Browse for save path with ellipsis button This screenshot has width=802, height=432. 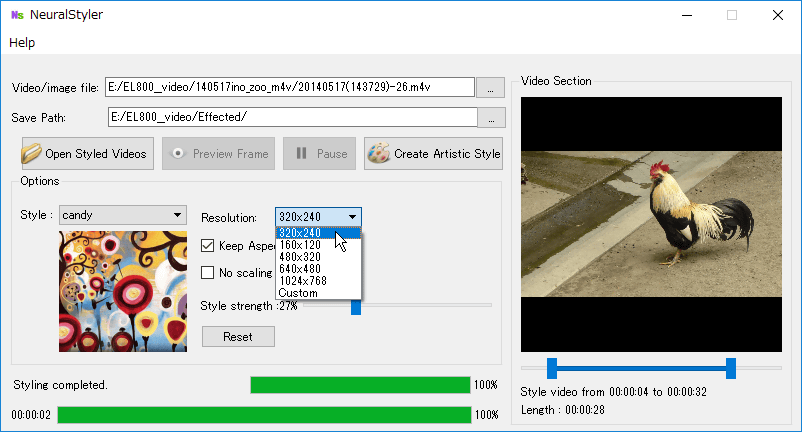pyautogui.click(x=491, y=118)
